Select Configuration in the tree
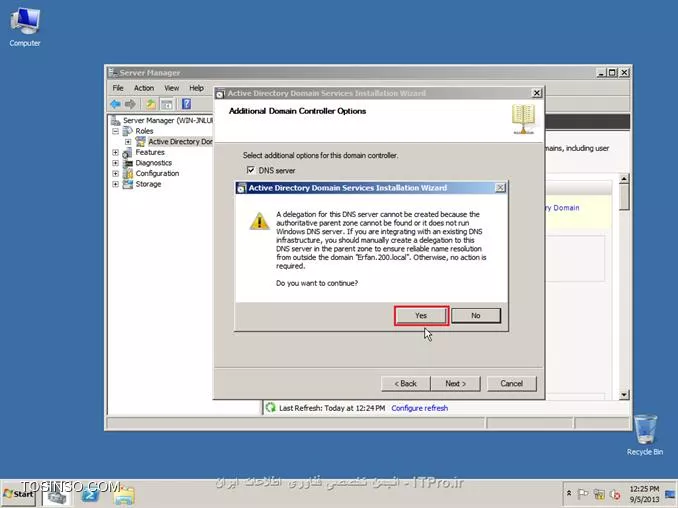 [157, 173]
